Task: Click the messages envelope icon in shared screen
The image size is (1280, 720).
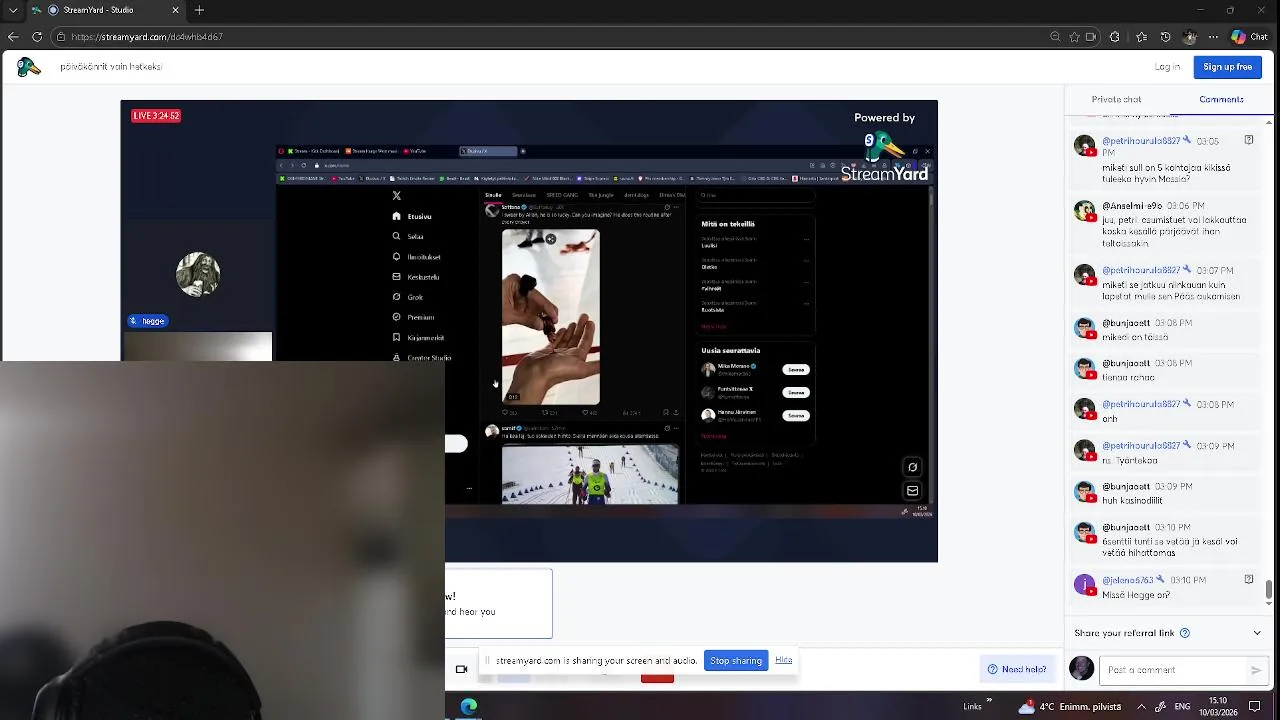Action: pos(912,491)
